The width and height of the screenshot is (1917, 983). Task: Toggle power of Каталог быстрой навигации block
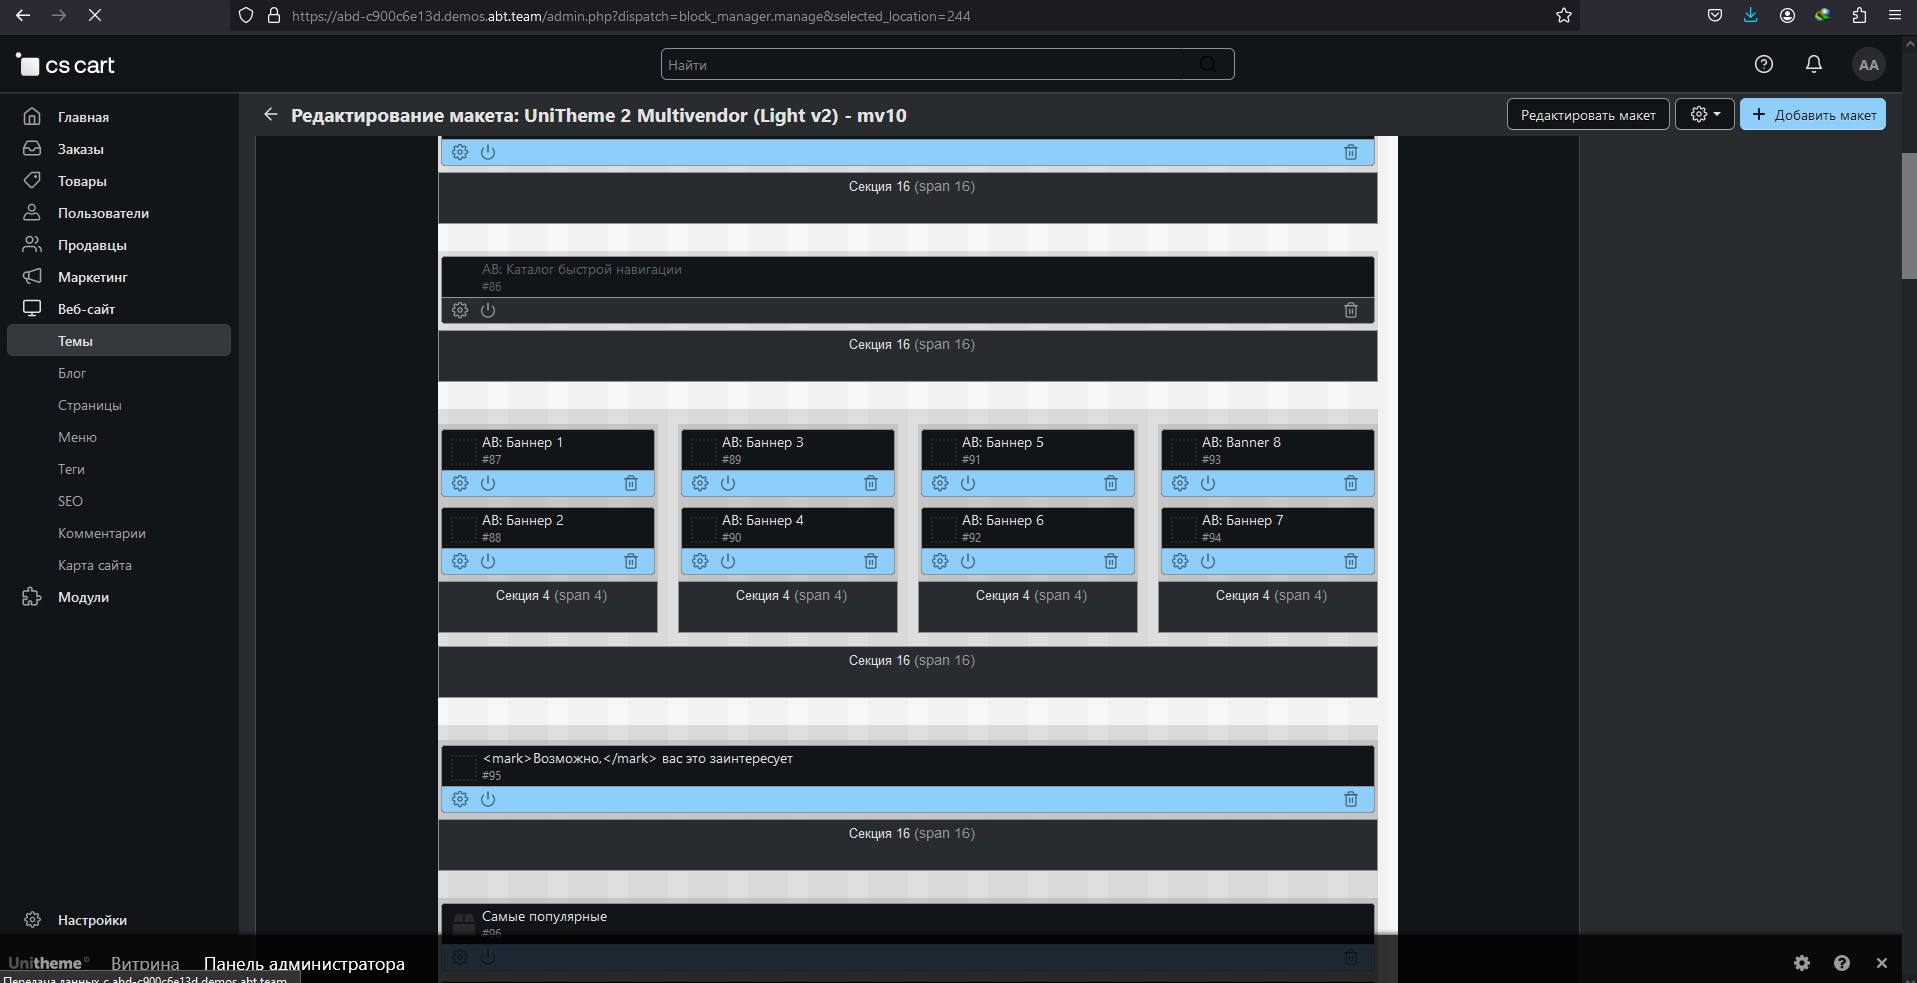pyautogui.click(x=488, y=310)
